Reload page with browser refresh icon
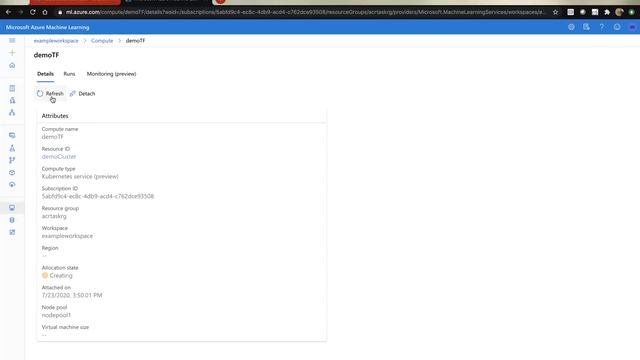This screenshot has height=360, width=640. (x=33, y=12)
